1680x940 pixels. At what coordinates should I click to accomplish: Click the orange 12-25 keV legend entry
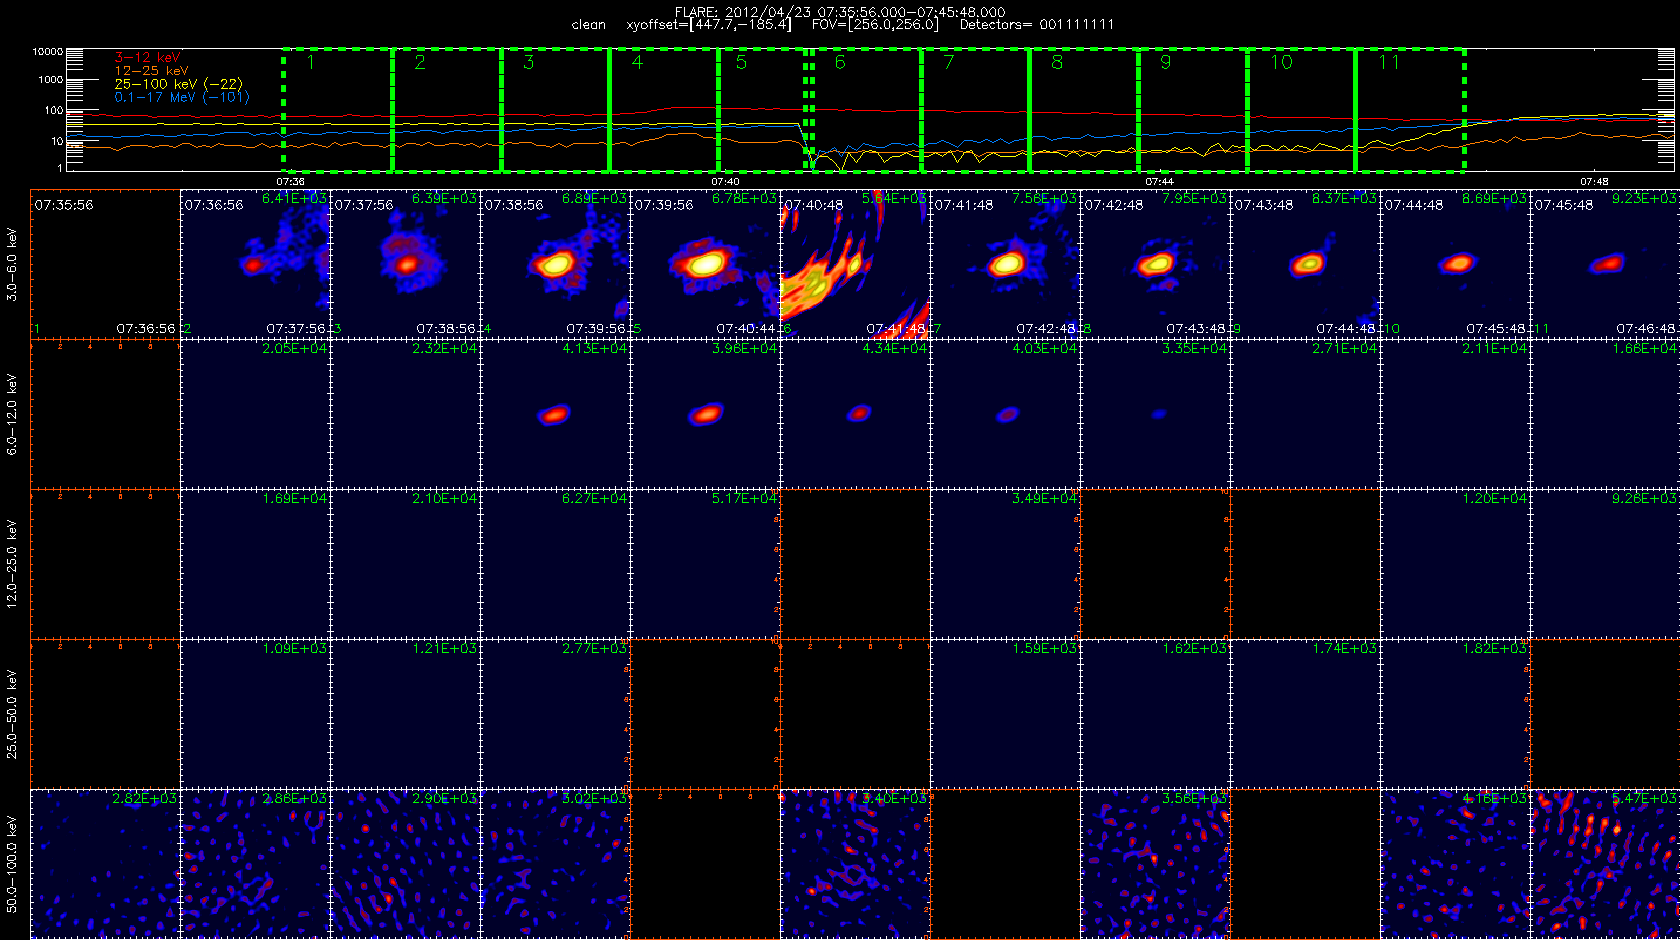(x=151, y=71)
